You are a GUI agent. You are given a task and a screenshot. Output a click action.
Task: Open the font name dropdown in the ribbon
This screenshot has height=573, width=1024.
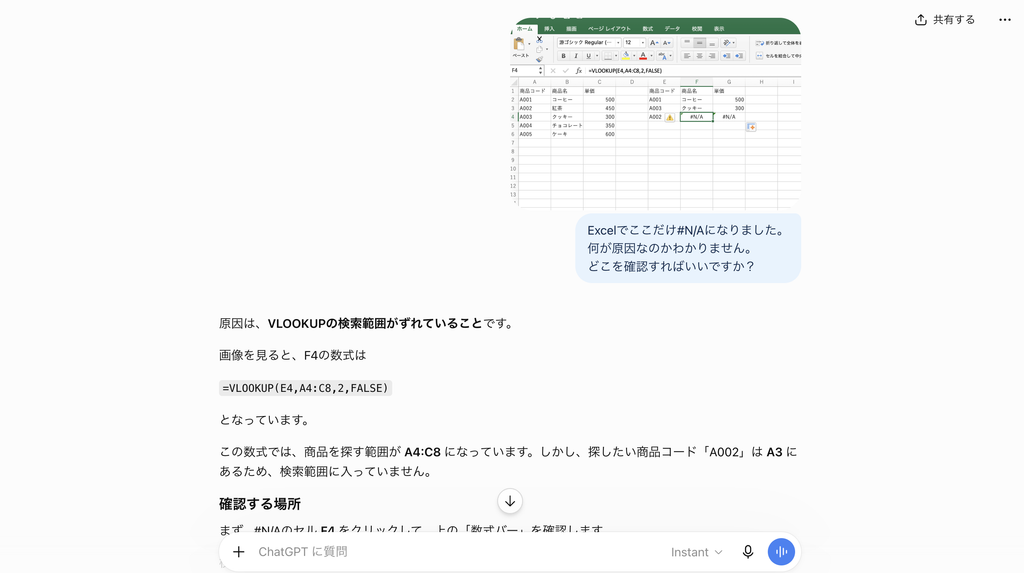click(588, 42)
